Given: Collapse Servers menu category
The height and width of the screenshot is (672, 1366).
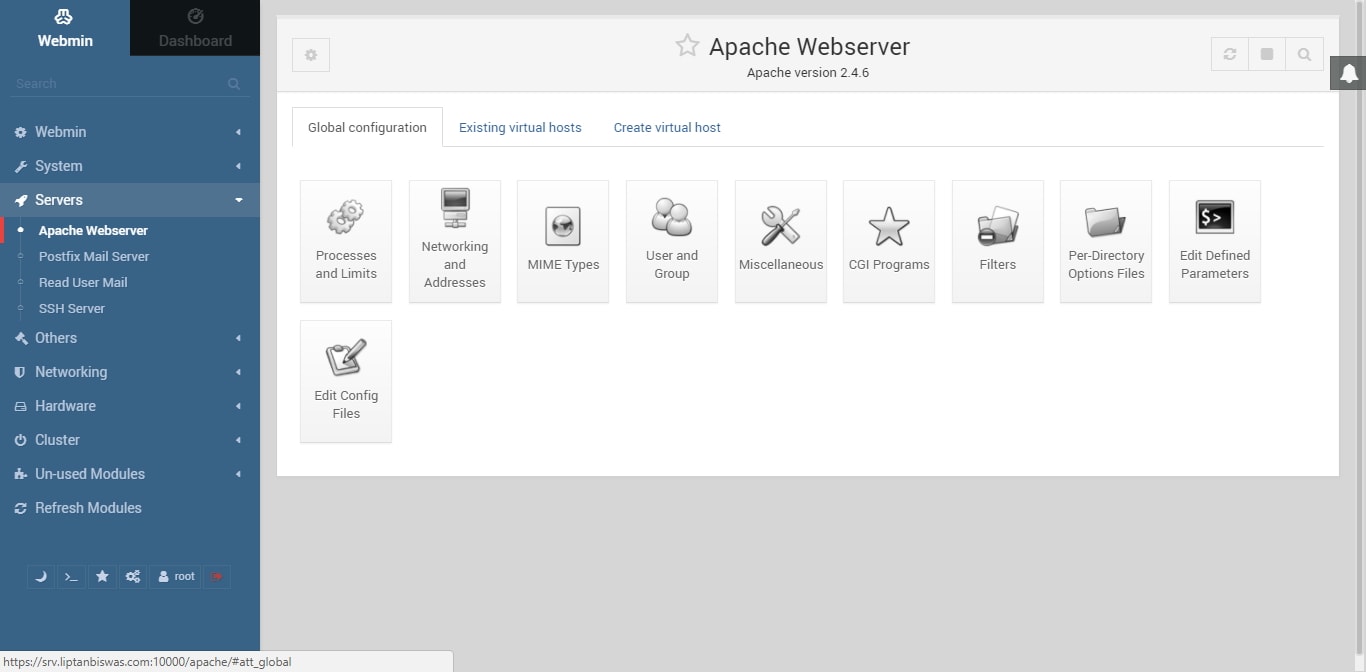Looking at the screenshot, I should [x=130, y=200].
